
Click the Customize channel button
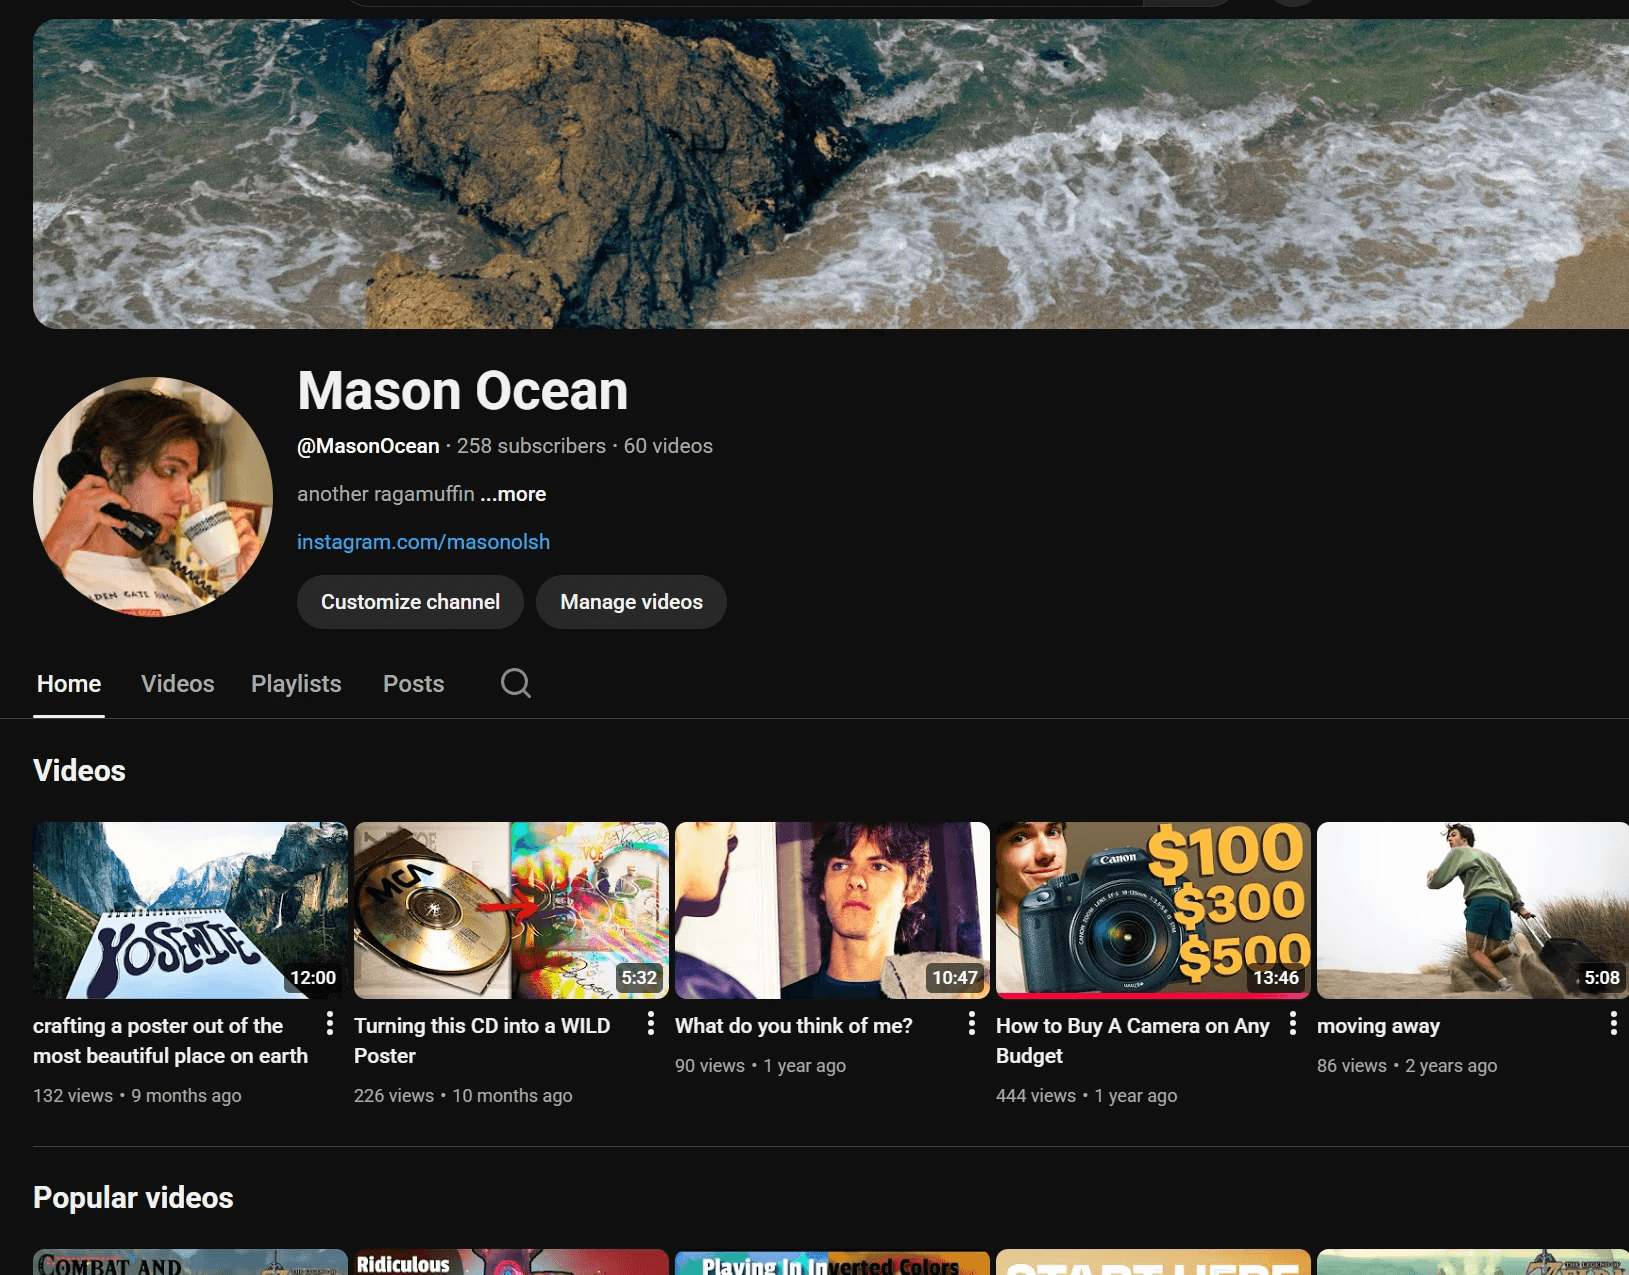(410, 601)
